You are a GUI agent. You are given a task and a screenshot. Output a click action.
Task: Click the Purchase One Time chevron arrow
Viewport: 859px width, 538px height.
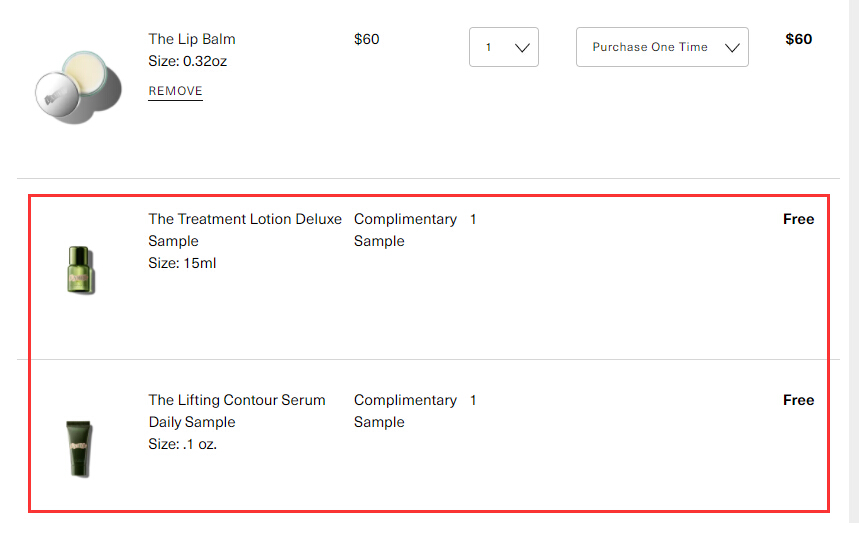coord(732,48)
